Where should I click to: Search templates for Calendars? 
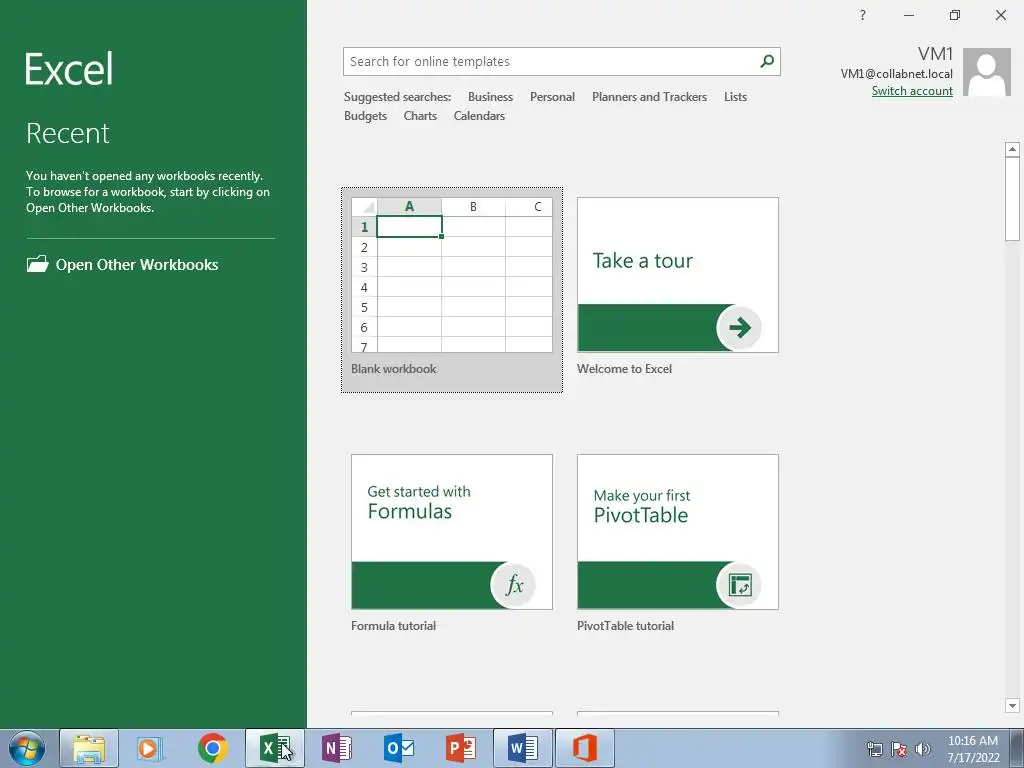point(479,116)
